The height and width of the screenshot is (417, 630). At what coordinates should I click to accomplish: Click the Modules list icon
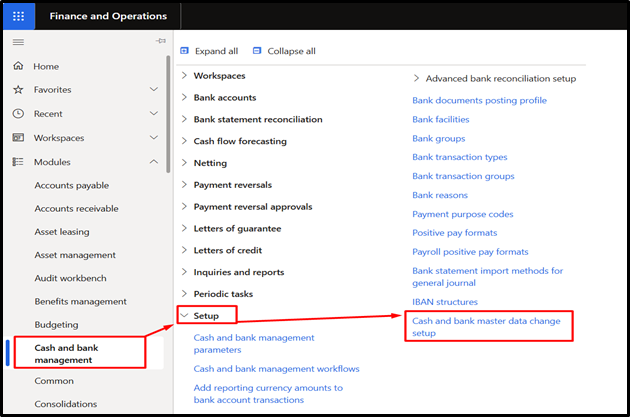18,162
